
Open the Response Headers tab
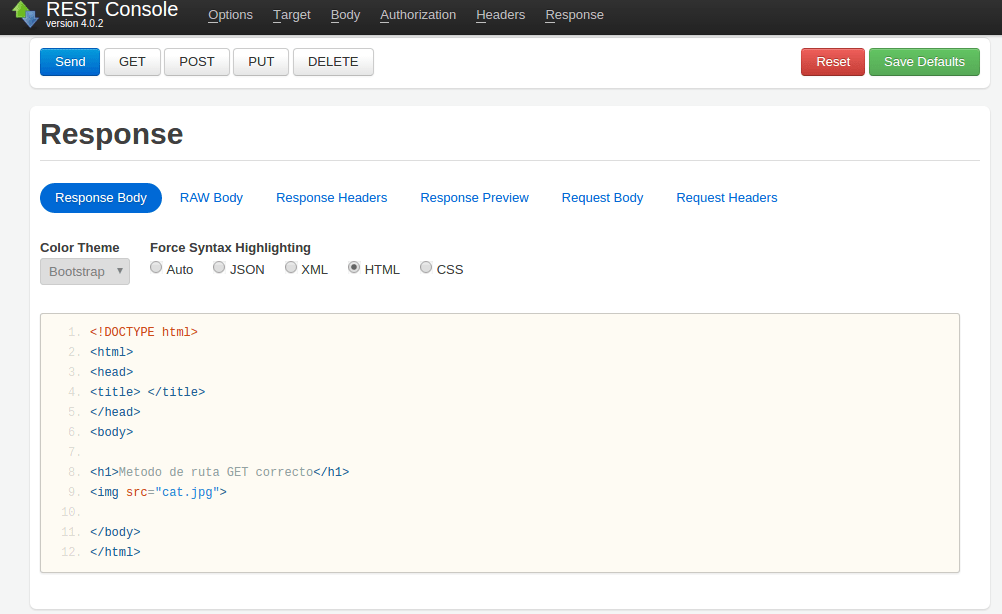[x=331, y=197]
